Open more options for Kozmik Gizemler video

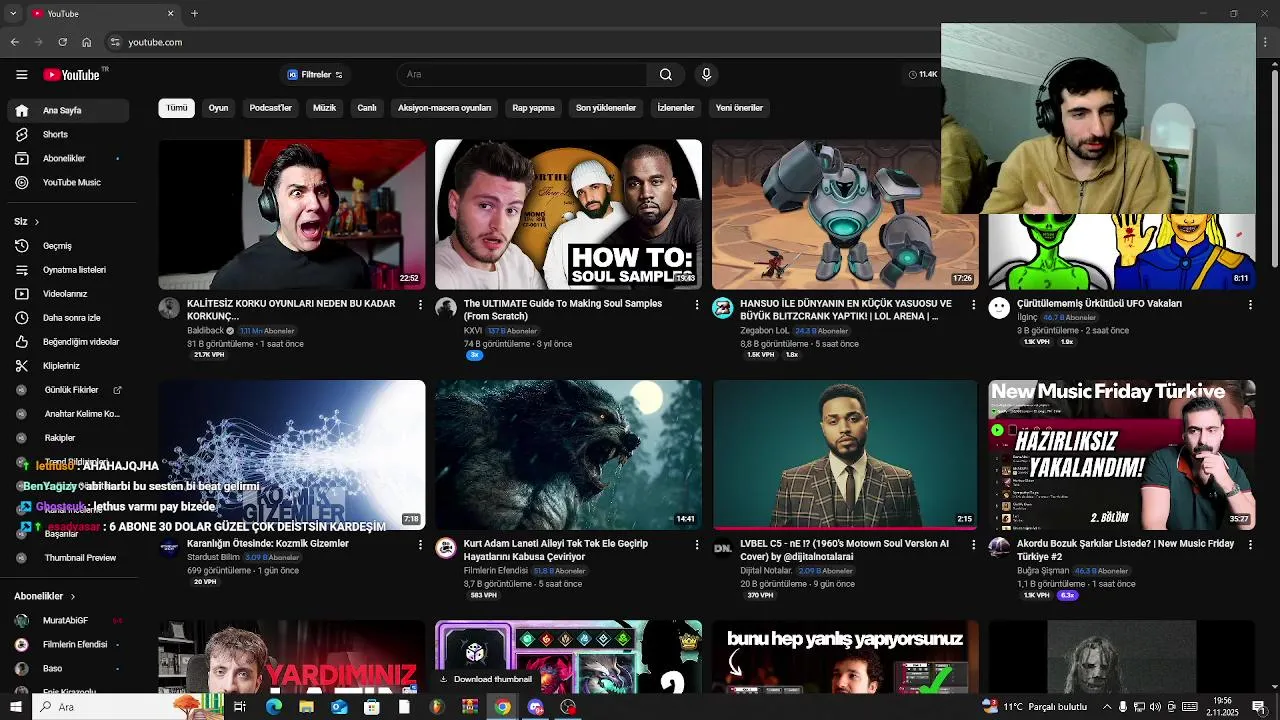click(x=420, y=545)
